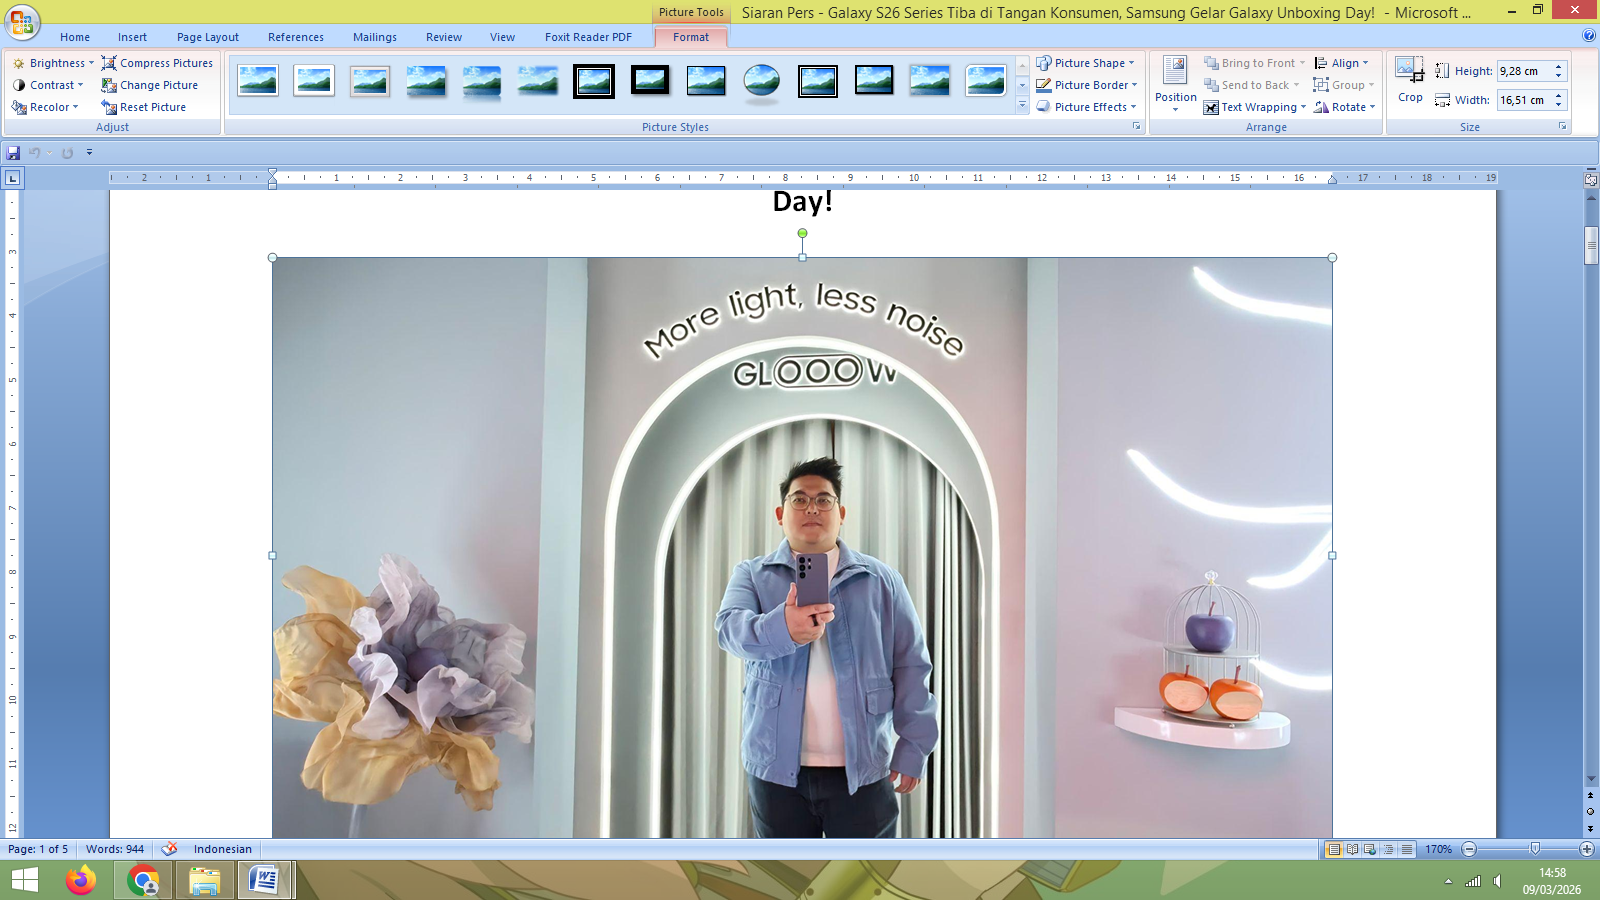Open the Select Browse Object button
Screen dimensions: 1600x900
click(x=1591, y=811)
